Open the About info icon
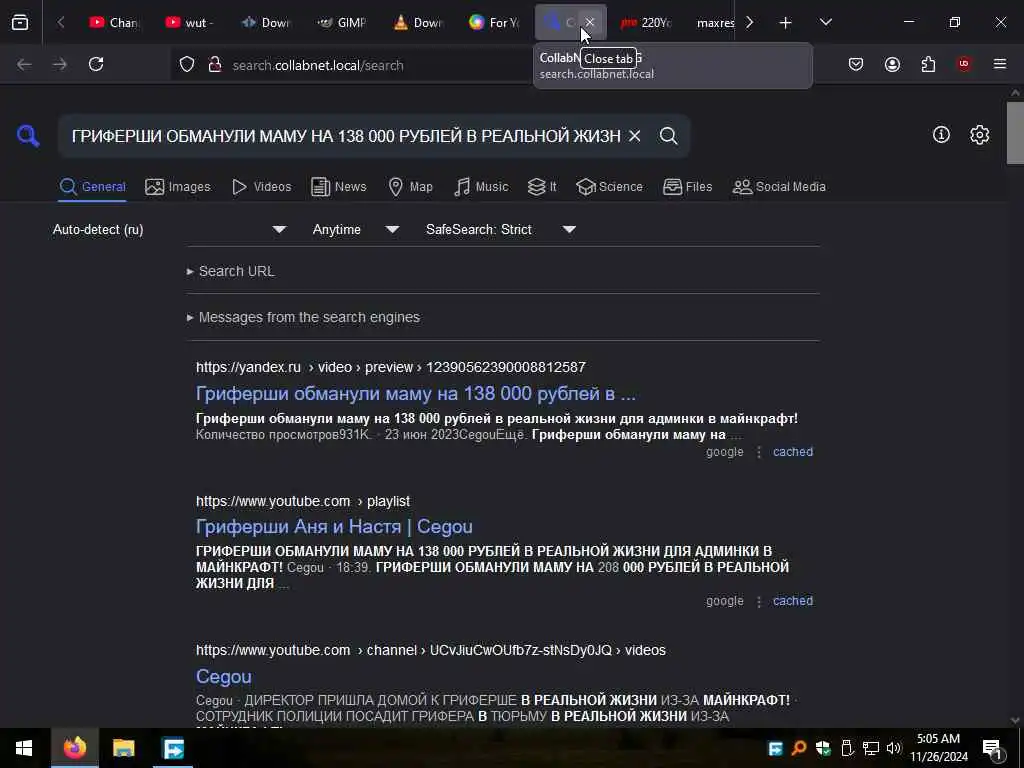The height and width of the screenshot is (768, 1024). (941, 135)
